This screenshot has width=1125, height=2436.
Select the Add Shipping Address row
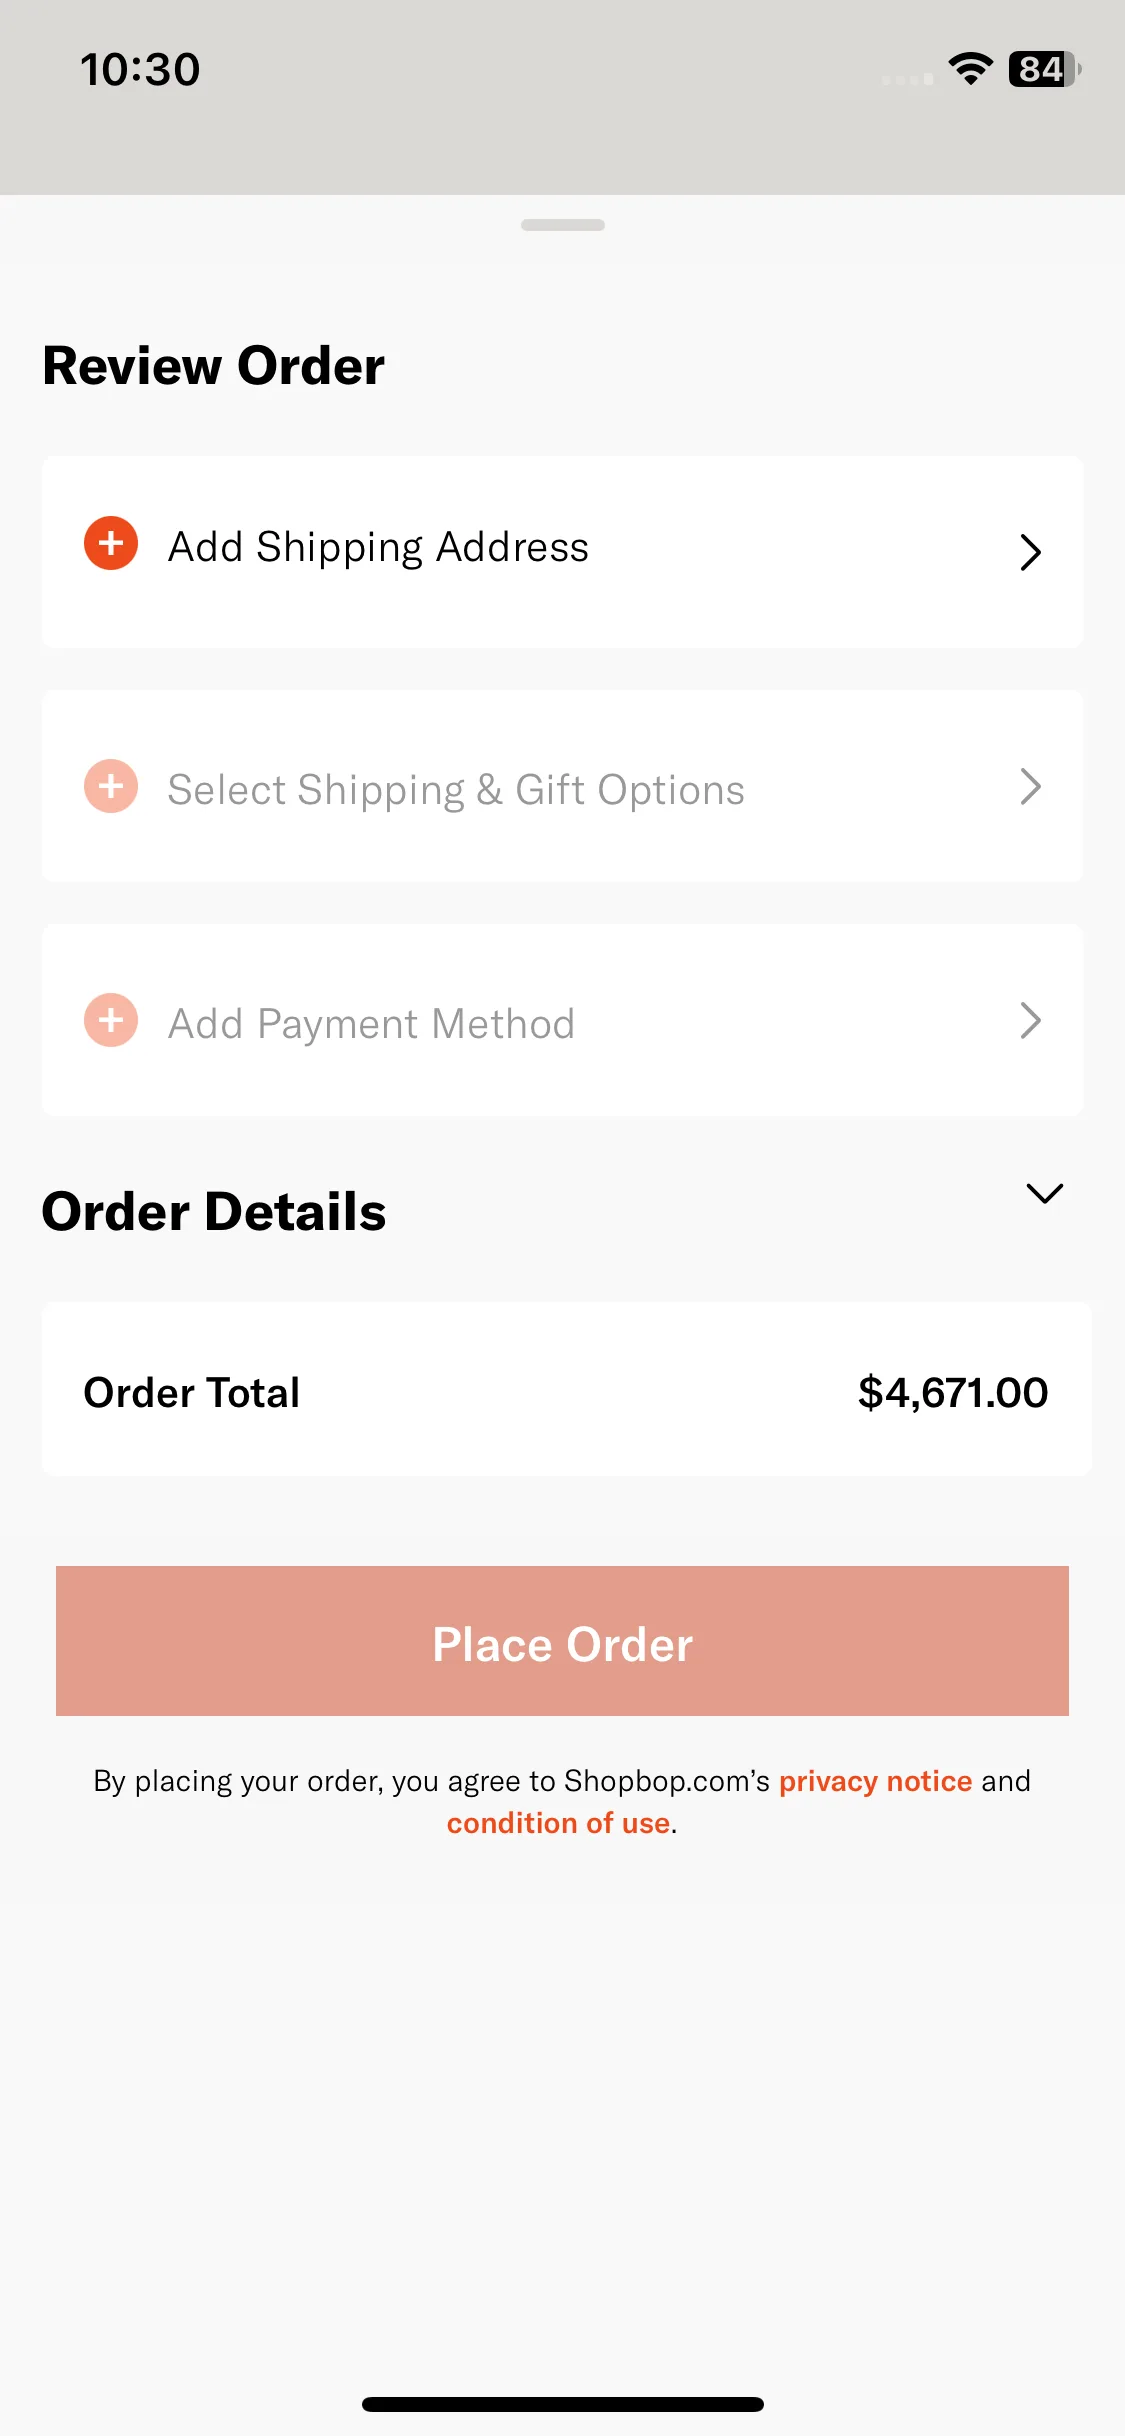562,552
